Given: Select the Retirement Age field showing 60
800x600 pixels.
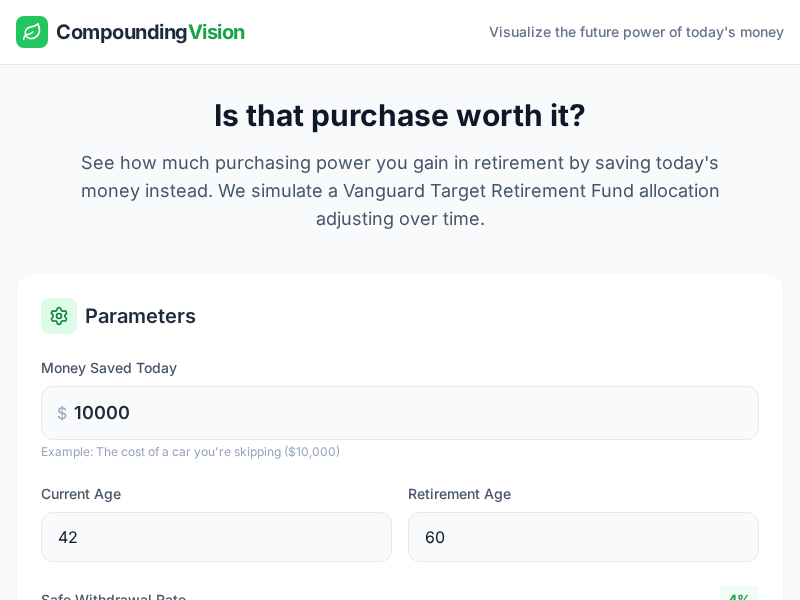Looking at the screenshot, I should pos(583,537).
